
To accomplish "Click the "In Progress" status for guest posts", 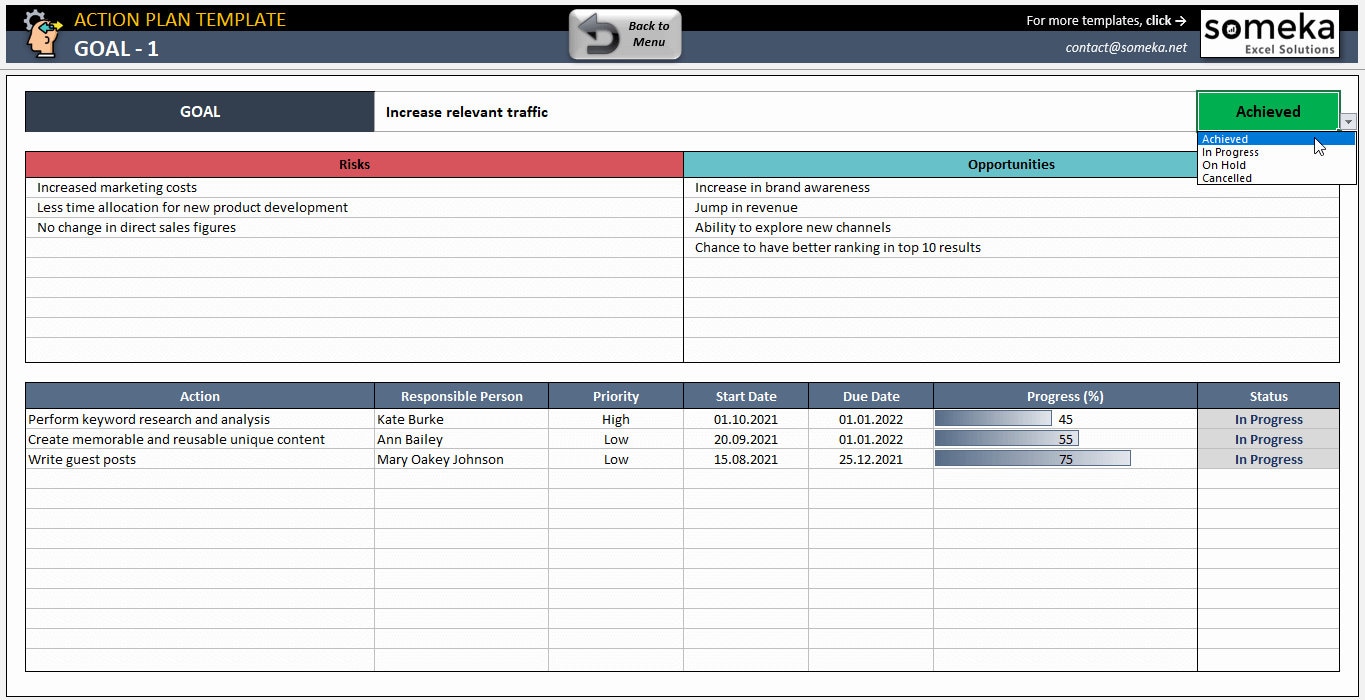I will [1267, 458].
